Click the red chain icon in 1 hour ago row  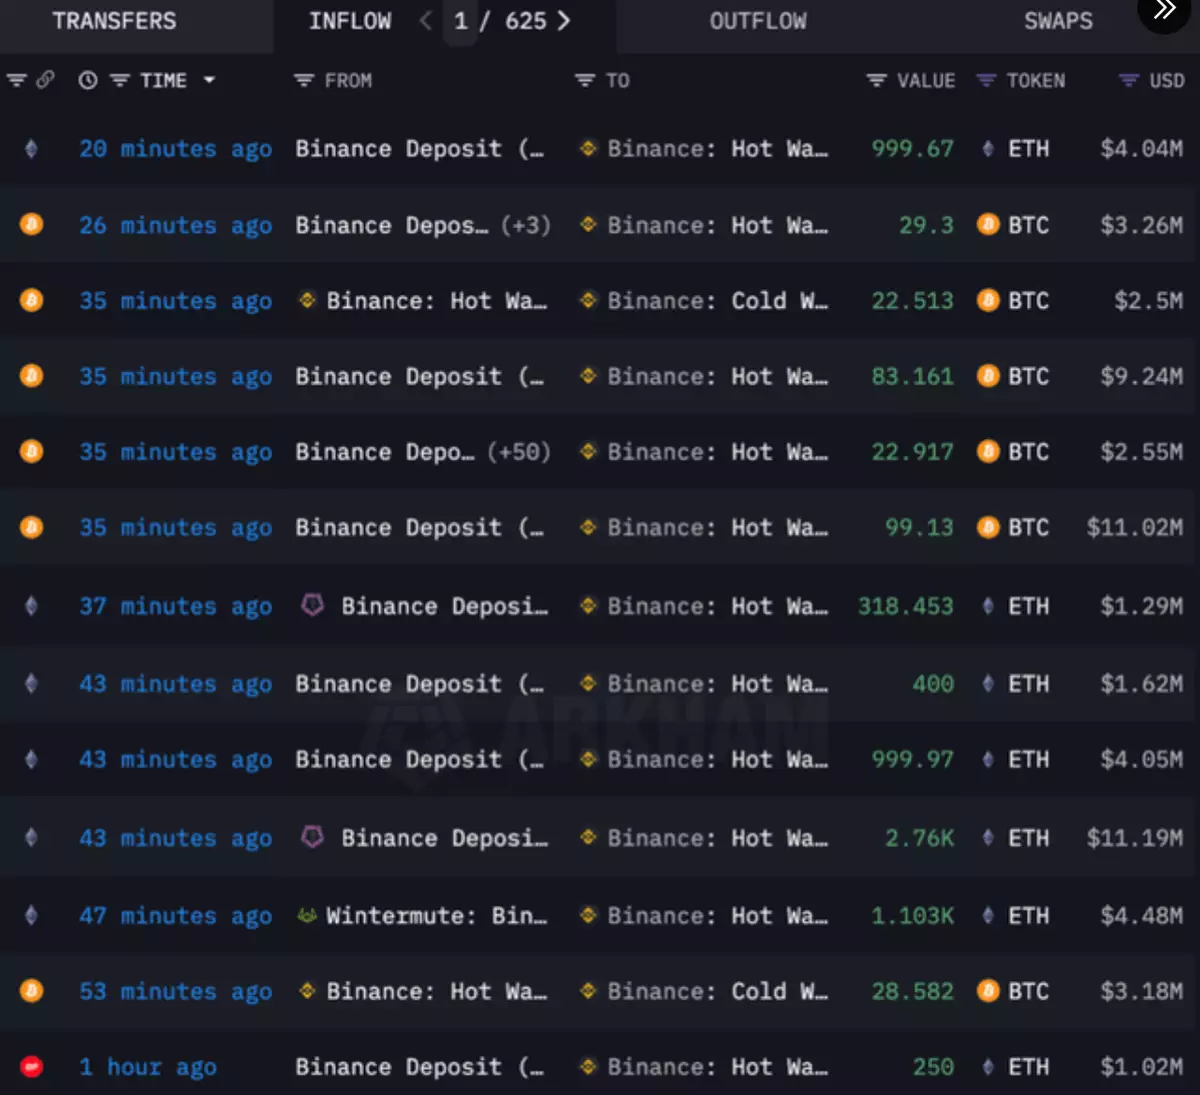point(31,1067)
